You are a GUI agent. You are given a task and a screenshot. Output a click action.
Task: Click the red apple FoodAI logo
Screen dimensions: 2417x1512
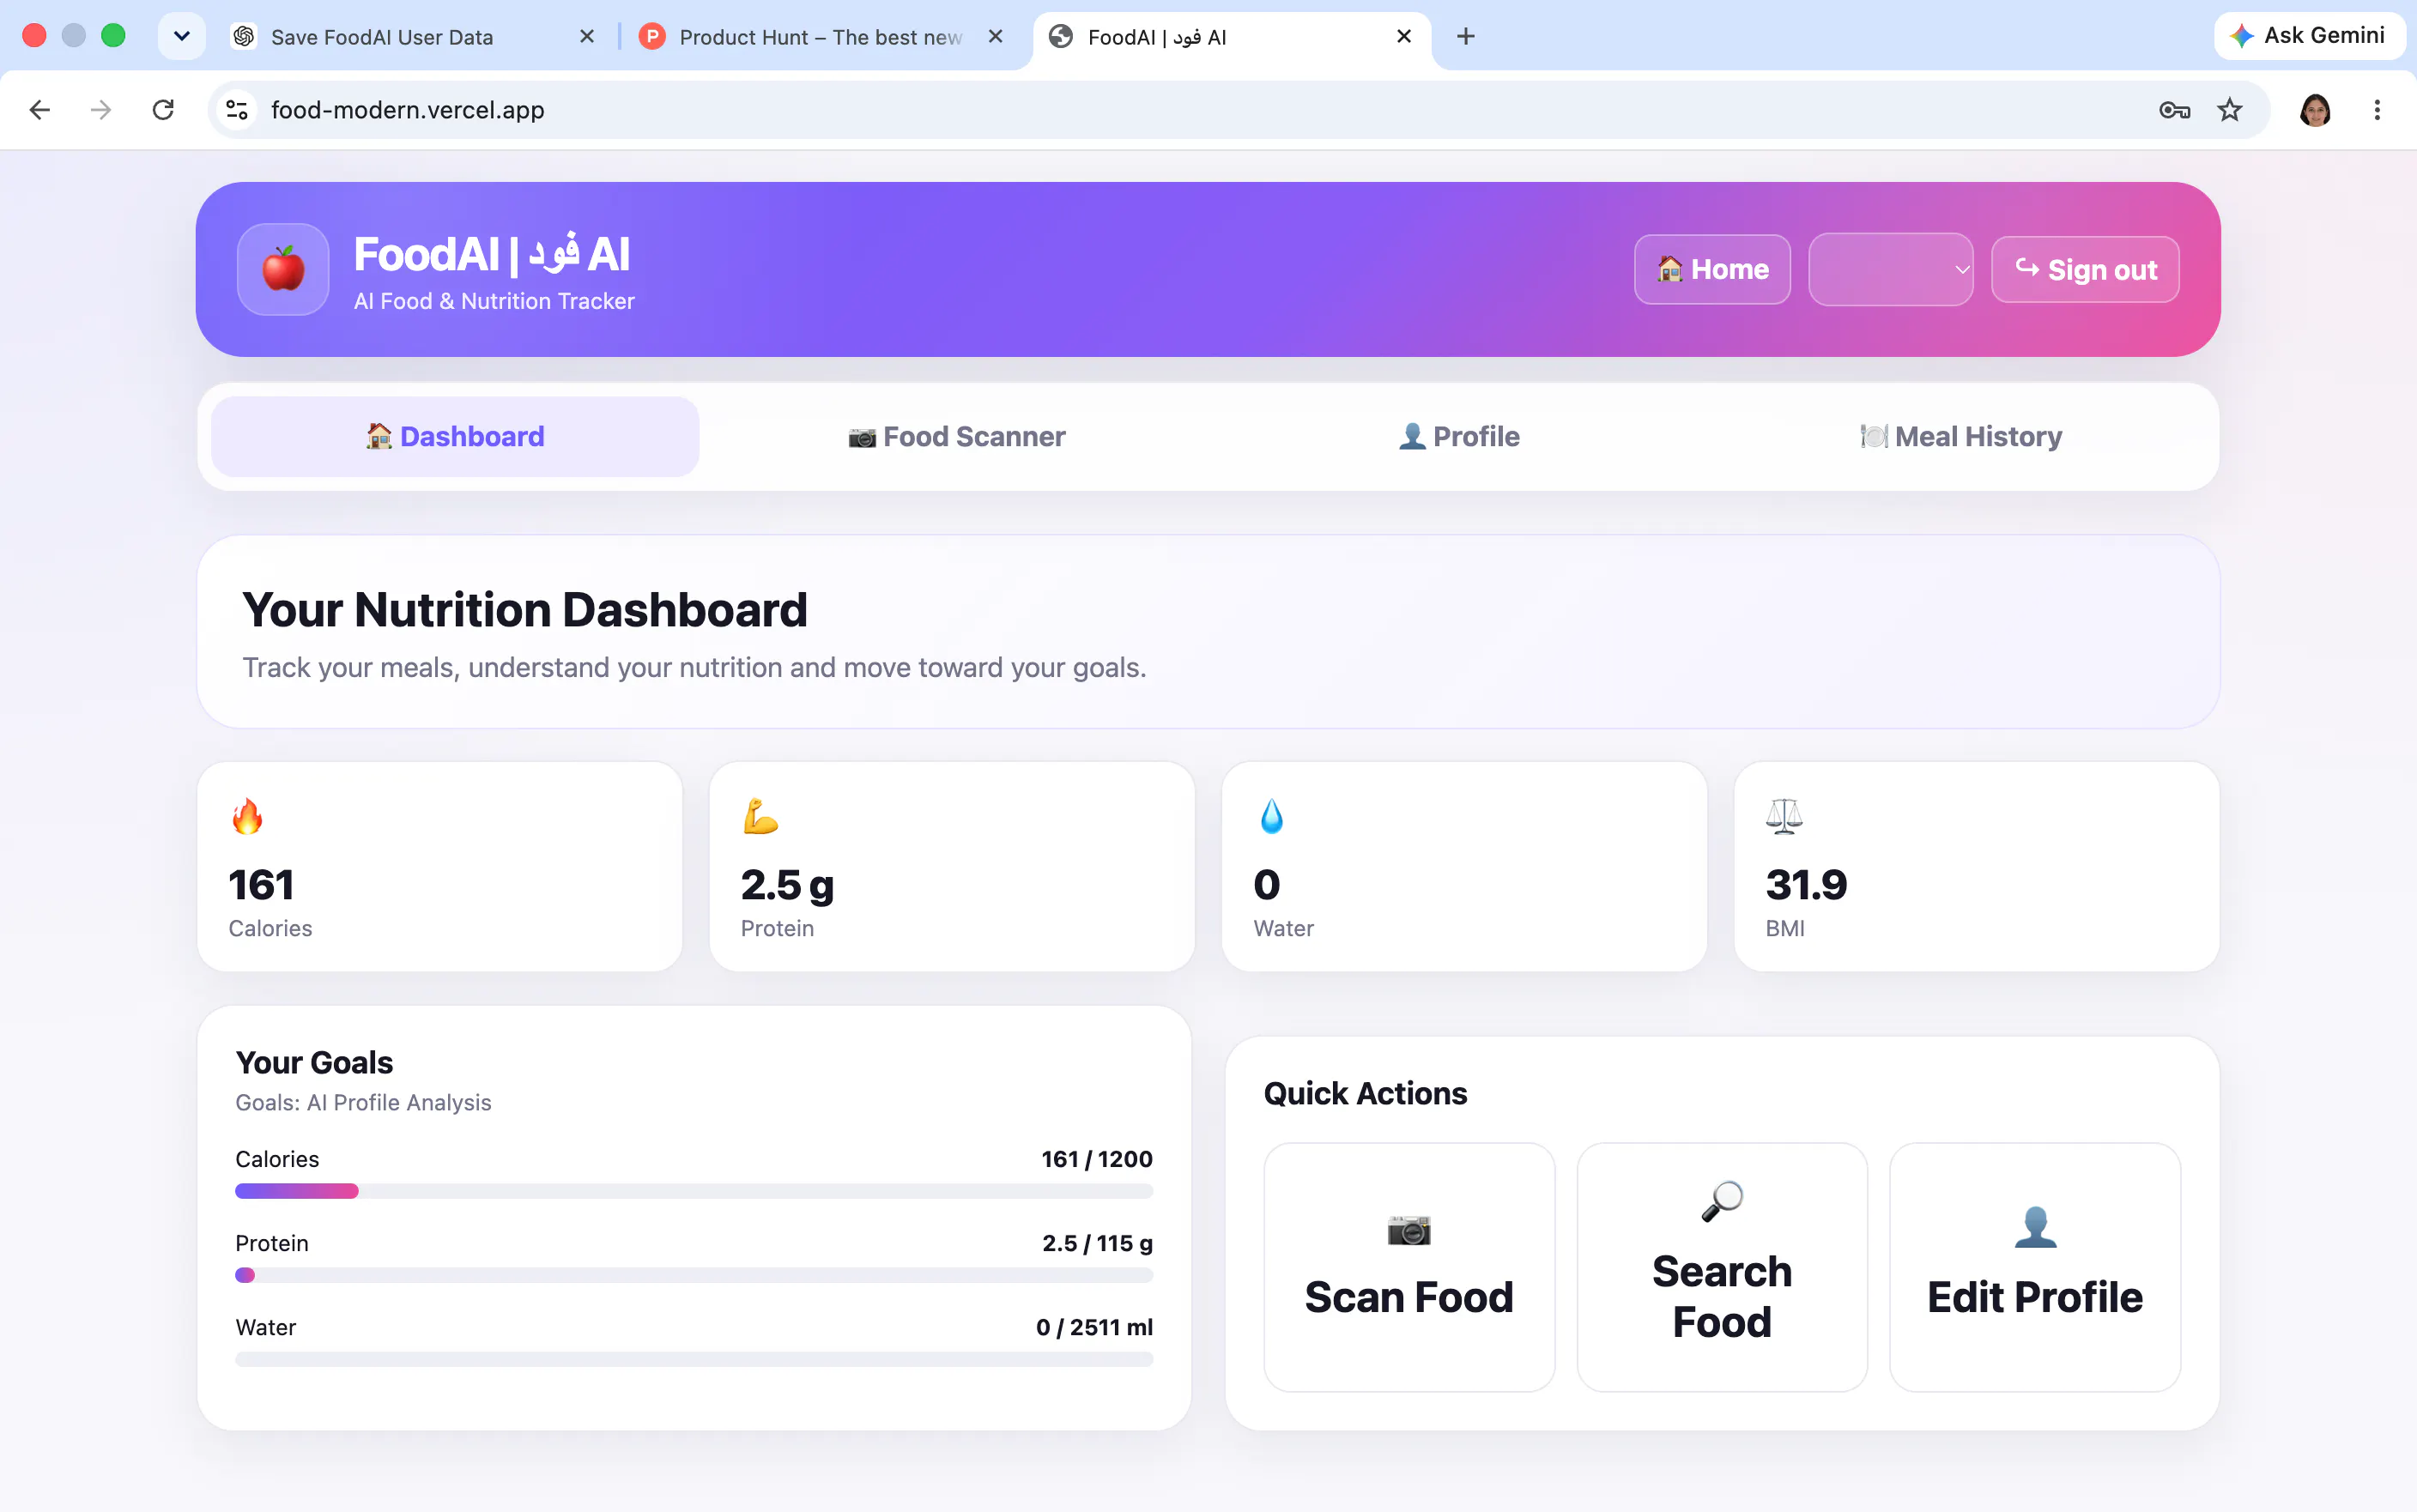coord(283,269)
